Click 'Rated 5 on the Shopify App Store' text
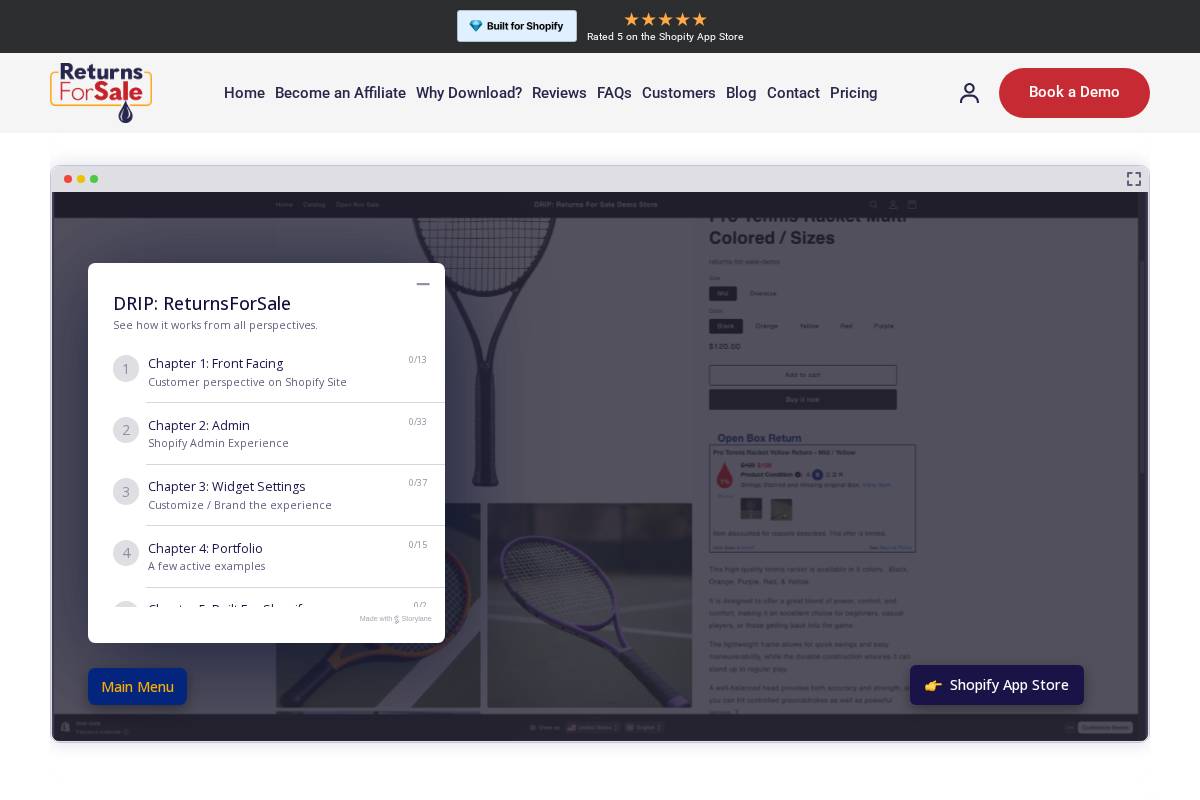This screenshot has width=1200, height=800. tap(665, 37)
